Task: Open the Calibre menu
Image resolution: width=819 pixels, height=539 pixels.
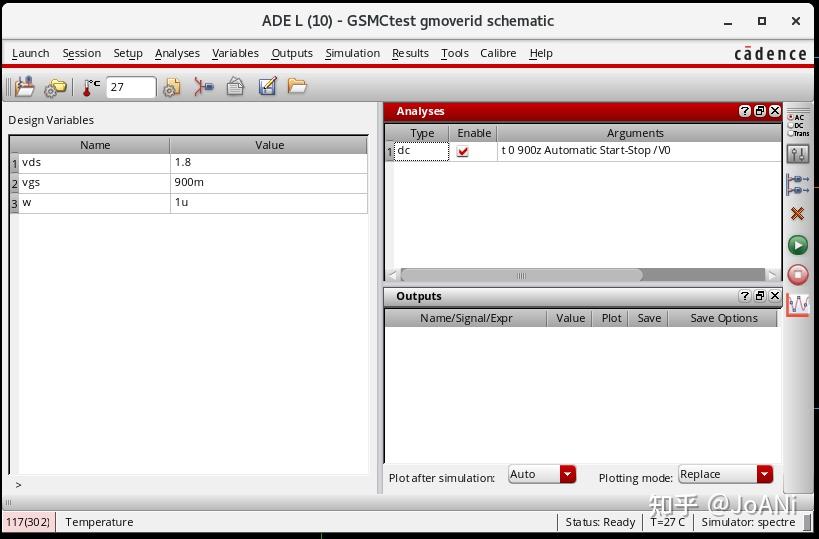Action: pos(498,53)
